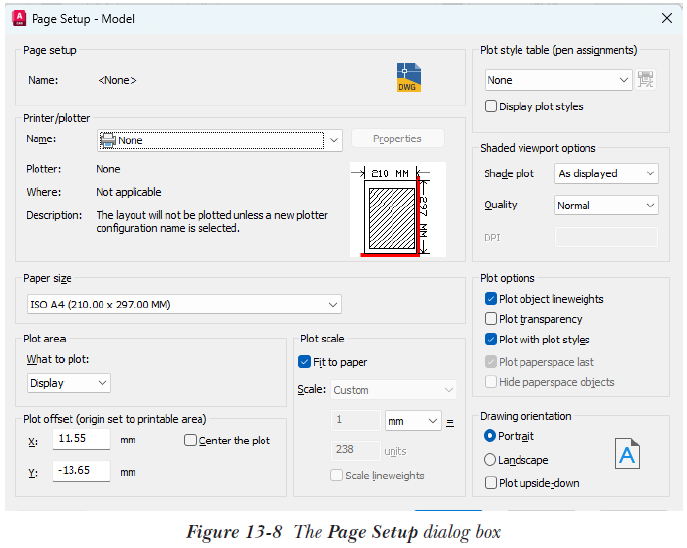Open the Scale dropdown showing Custom
This screenshot has width=687, height=548.
coord(393,390)
